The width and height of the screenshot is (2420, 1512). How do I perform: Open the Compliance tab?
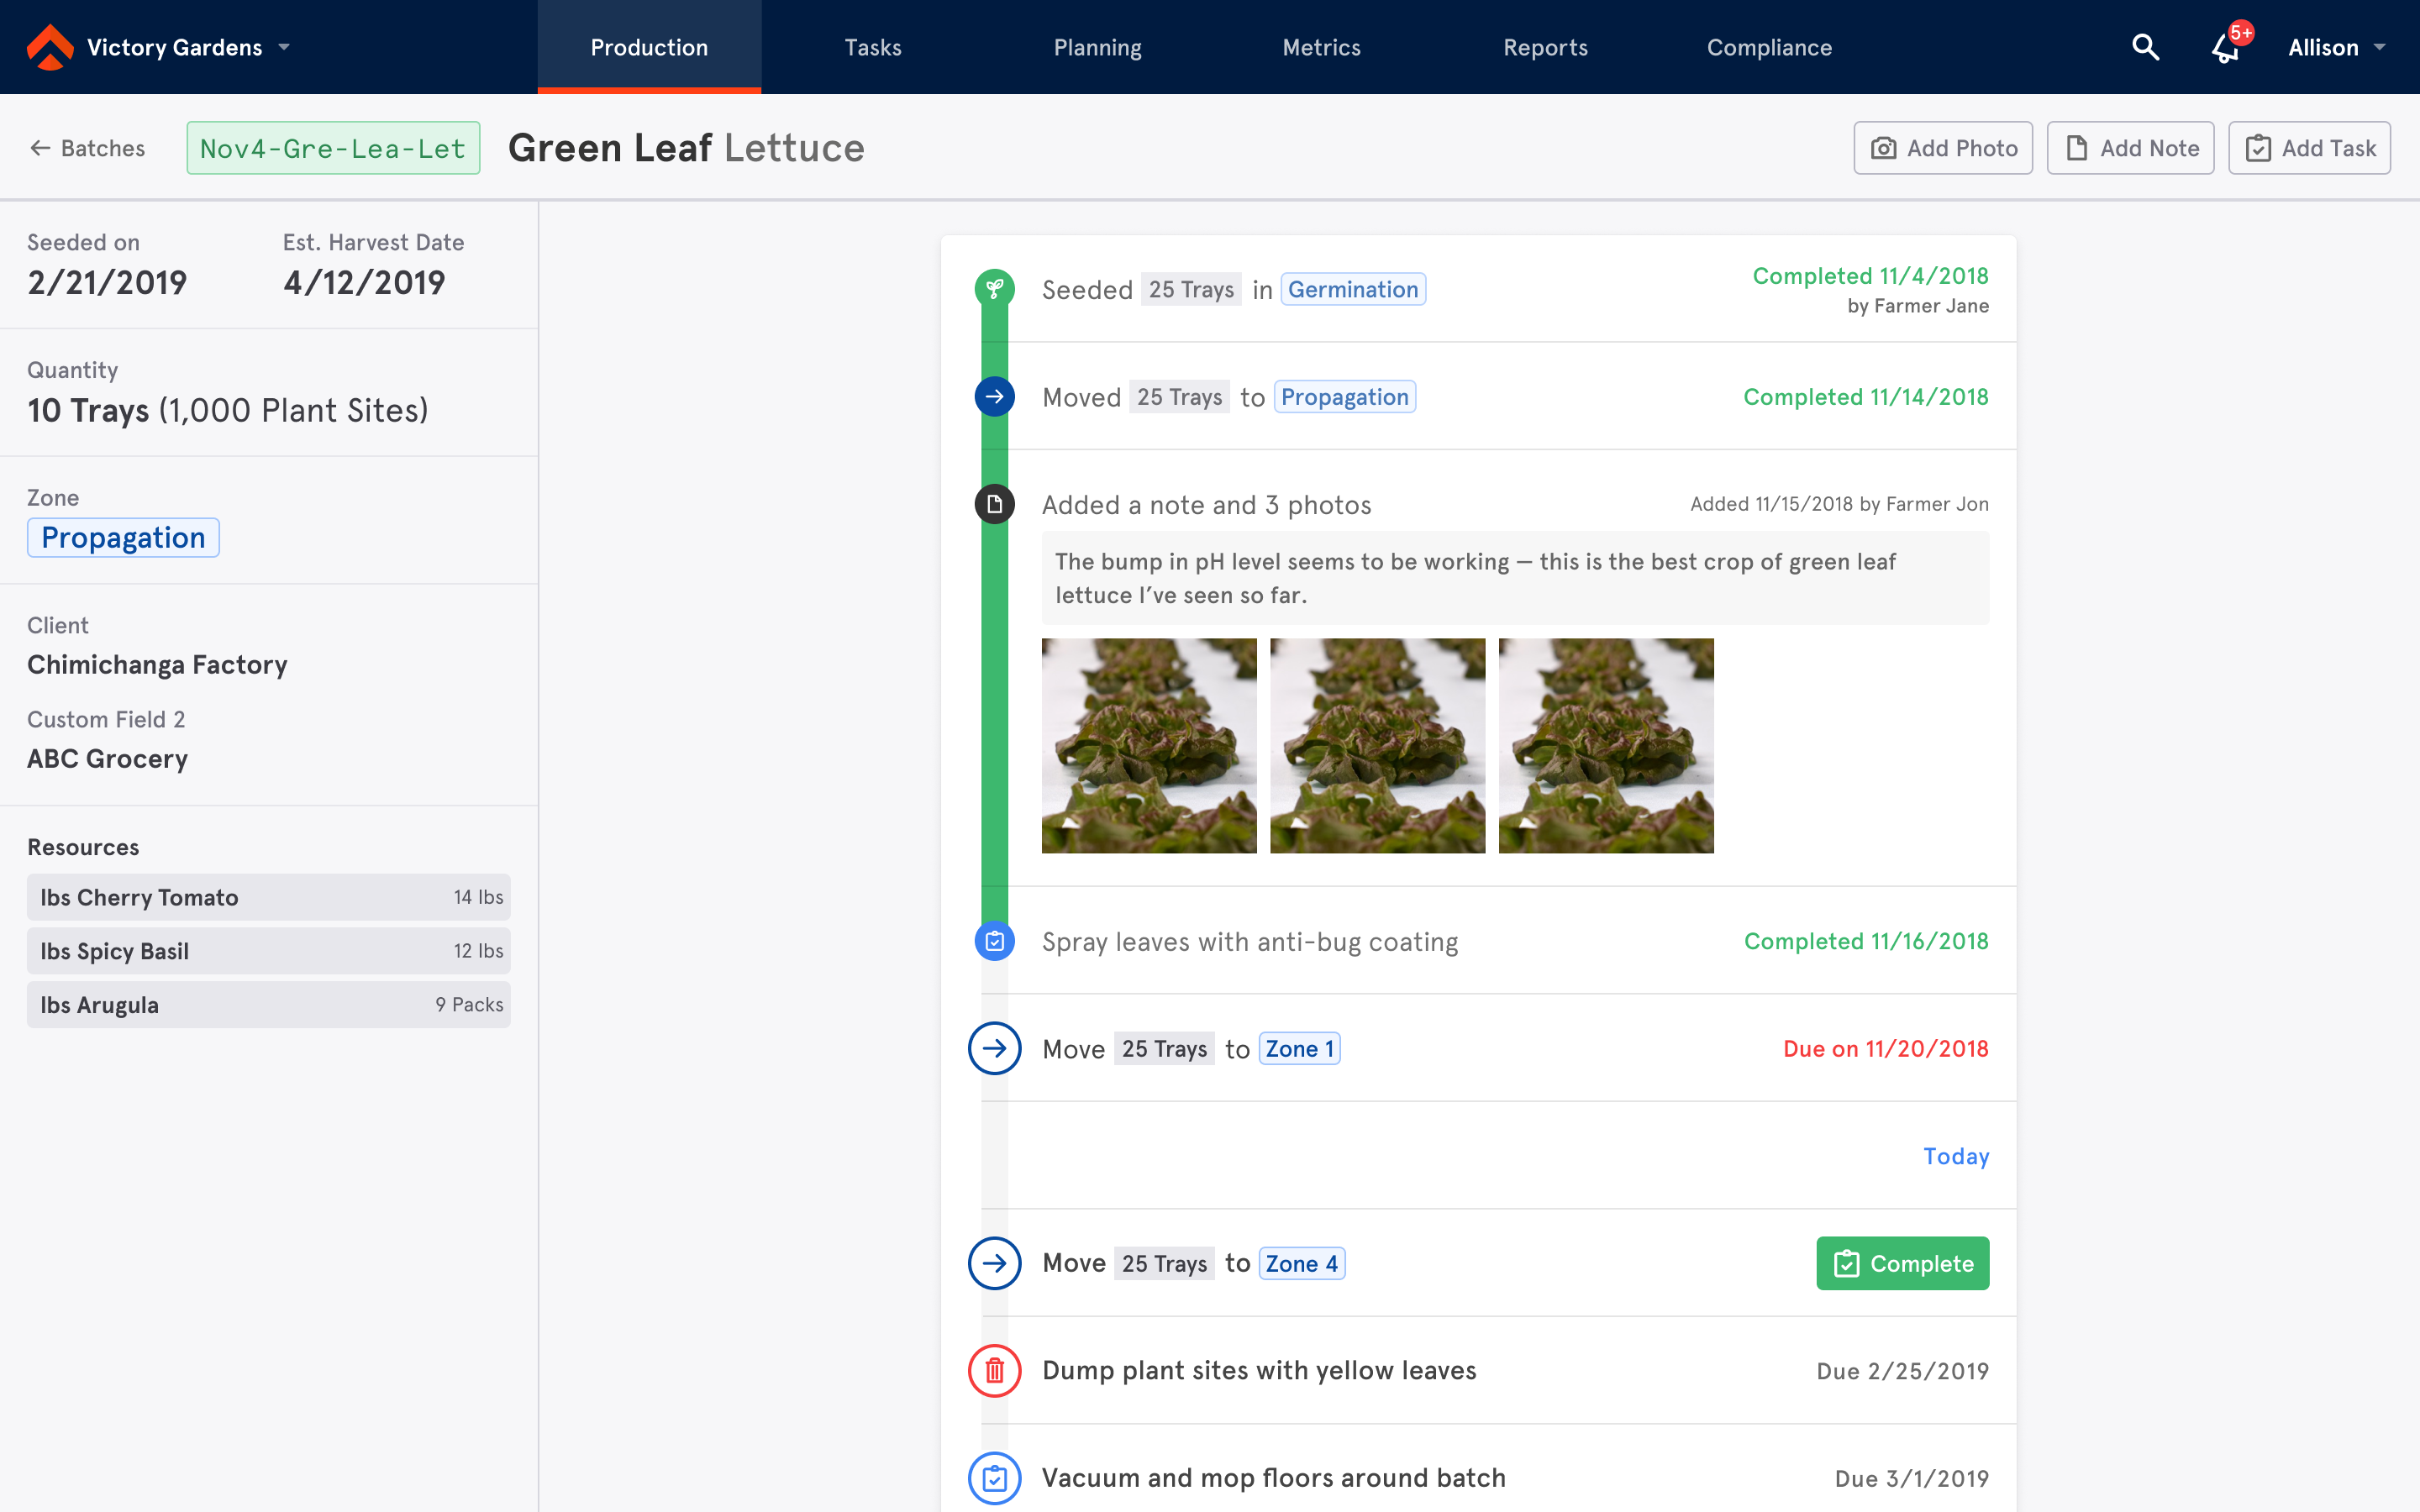point(1768,47)
